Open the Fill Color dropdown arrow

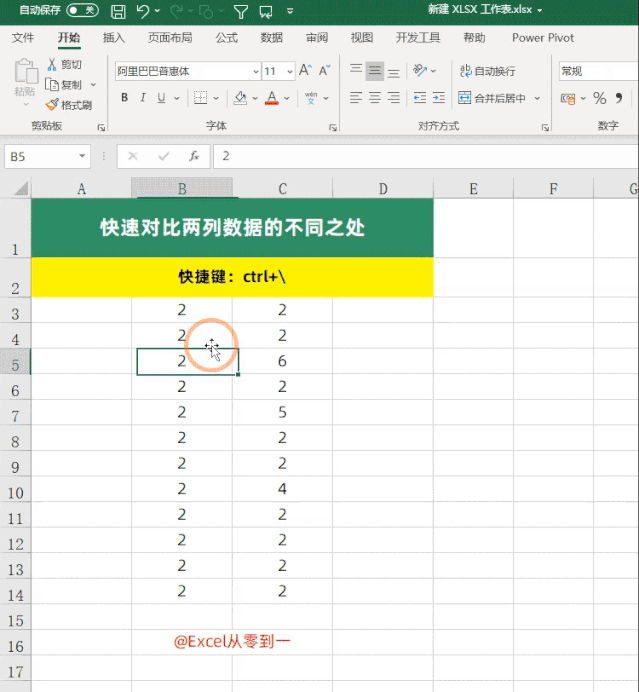(x=255, y=98)
